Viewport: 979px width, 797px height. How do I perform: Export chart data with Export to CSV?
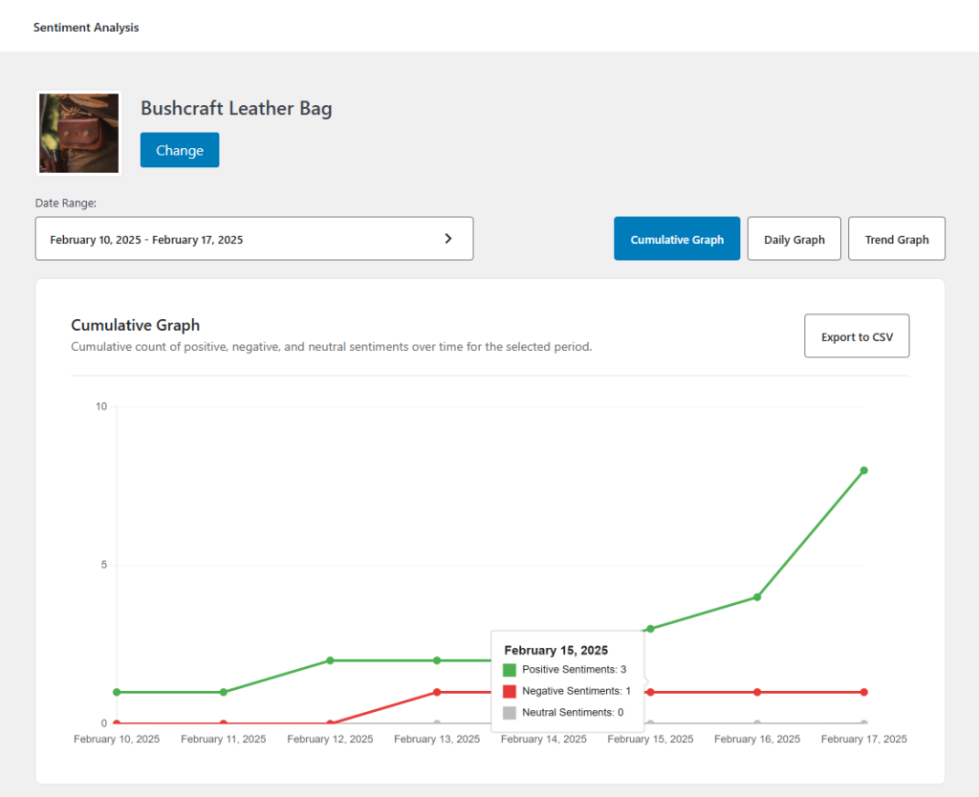(856, 337)
